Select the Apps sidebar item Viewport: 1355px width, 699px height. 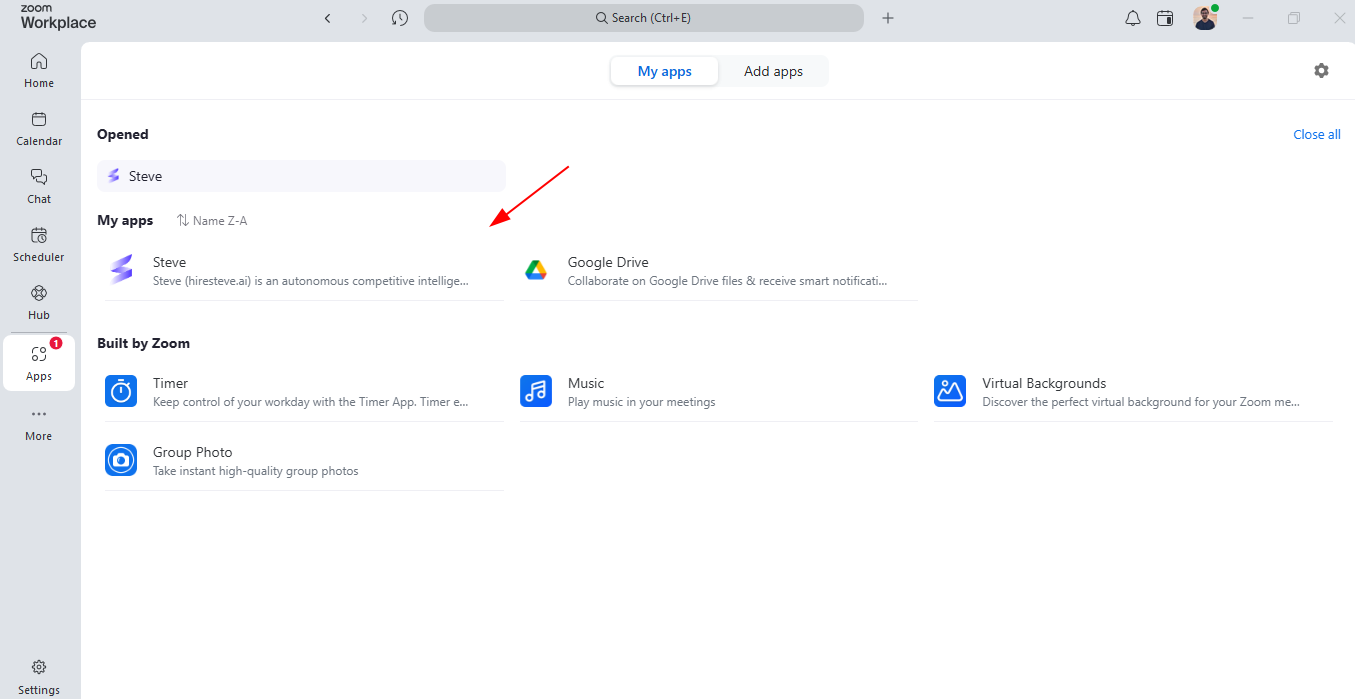click(x=39, y=363)
